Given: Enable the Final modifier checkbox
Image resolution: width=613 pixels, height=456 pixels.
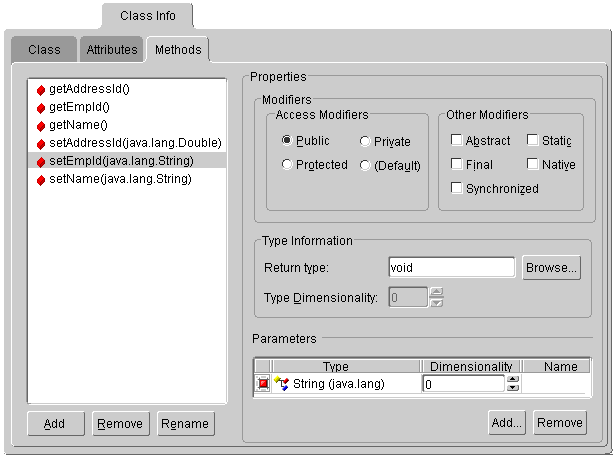Looking at the screenshot, I should point(456,164).
